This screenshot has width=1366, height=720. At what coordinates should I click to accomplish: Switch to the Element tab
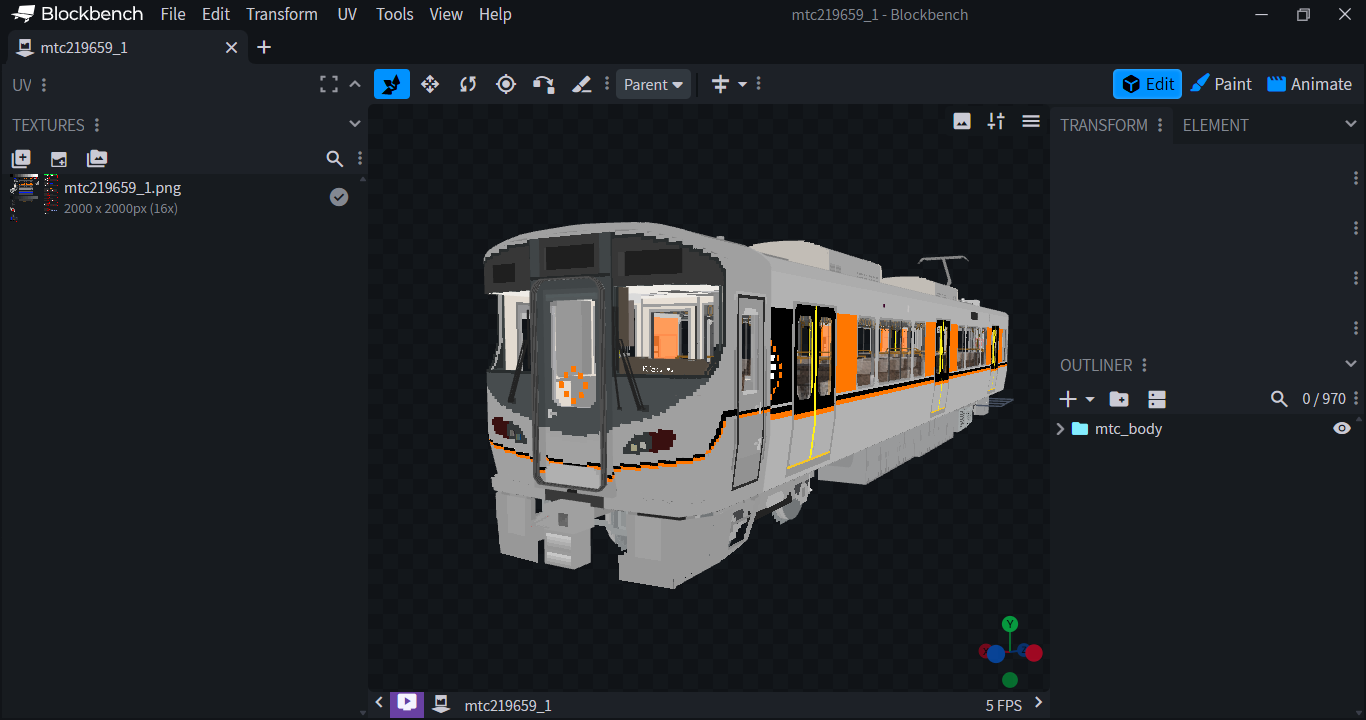(1215, 125)
